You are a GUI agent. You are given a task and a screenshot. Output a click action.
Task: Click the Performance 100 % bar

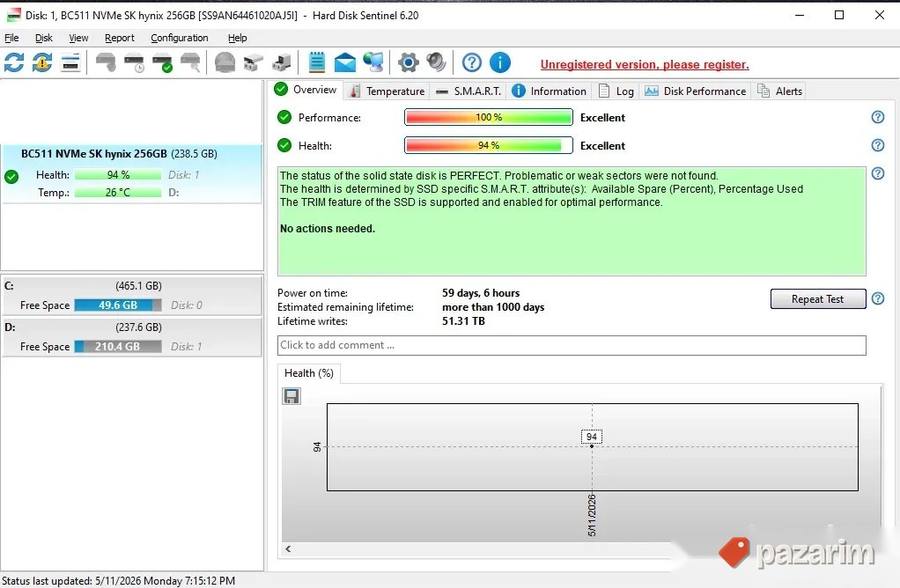click(x=488, y=117)
